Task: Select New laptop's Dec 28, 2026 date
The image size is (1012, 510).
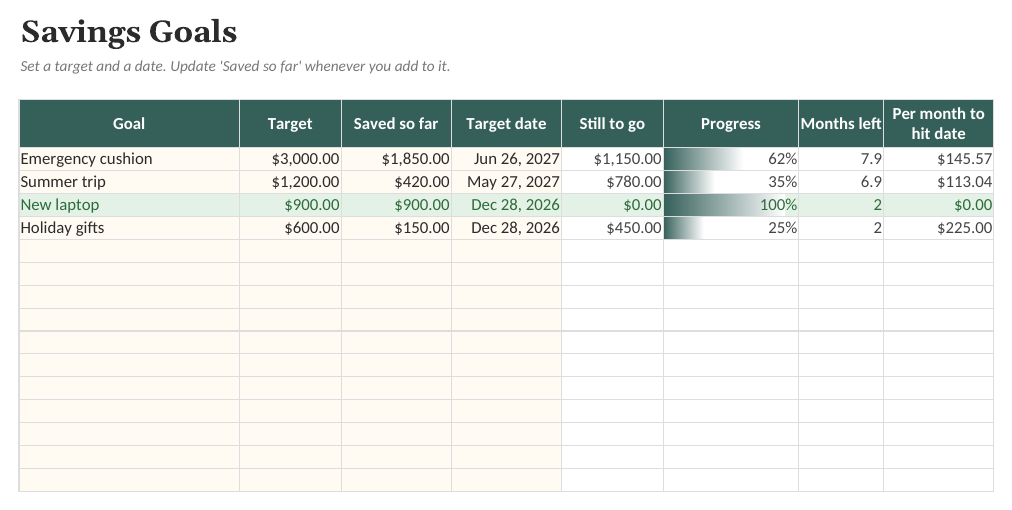Action: [x=507, y=205]
